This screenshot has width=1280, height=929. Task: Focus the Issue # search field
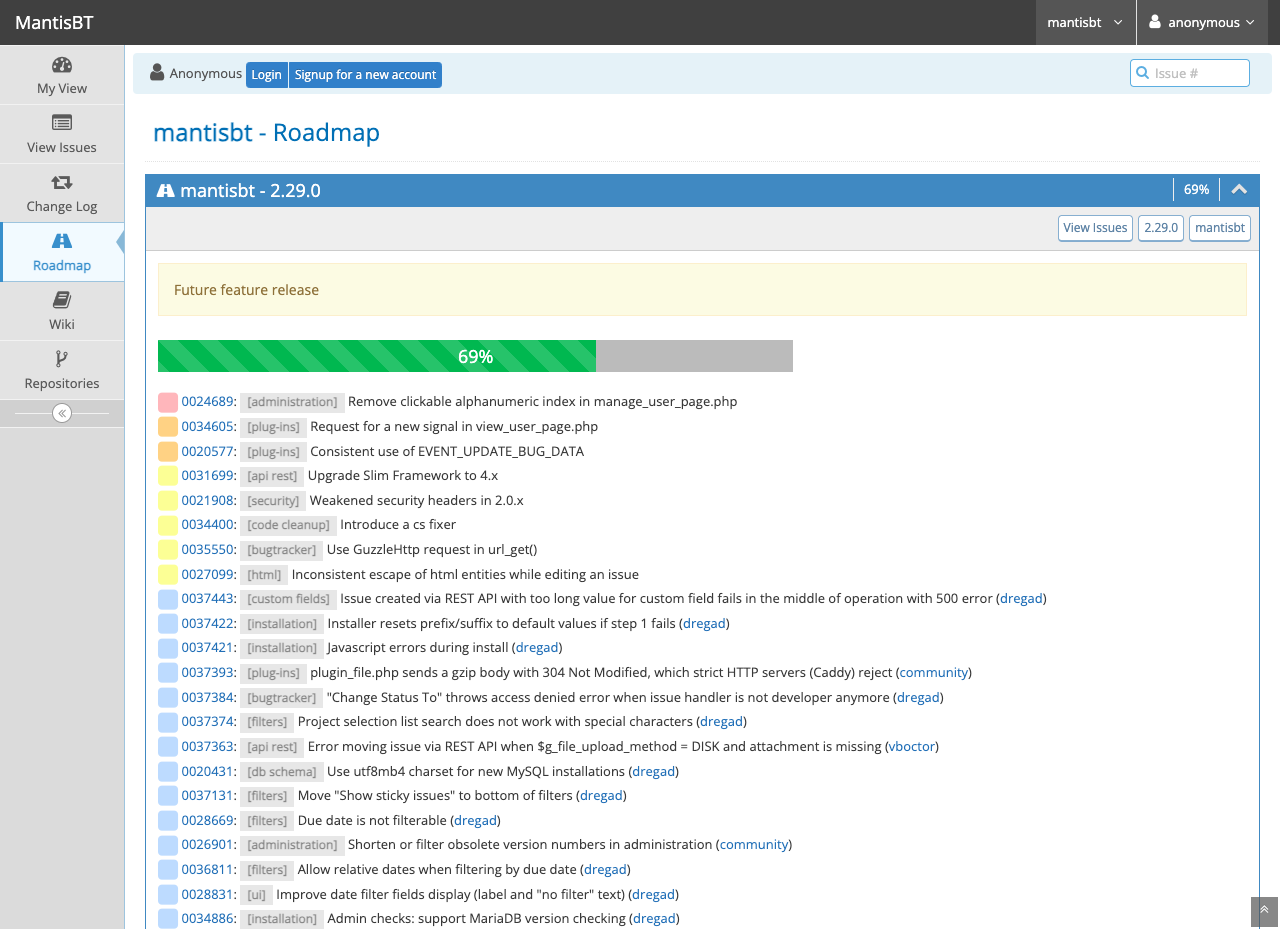(x=1190, y=73)
